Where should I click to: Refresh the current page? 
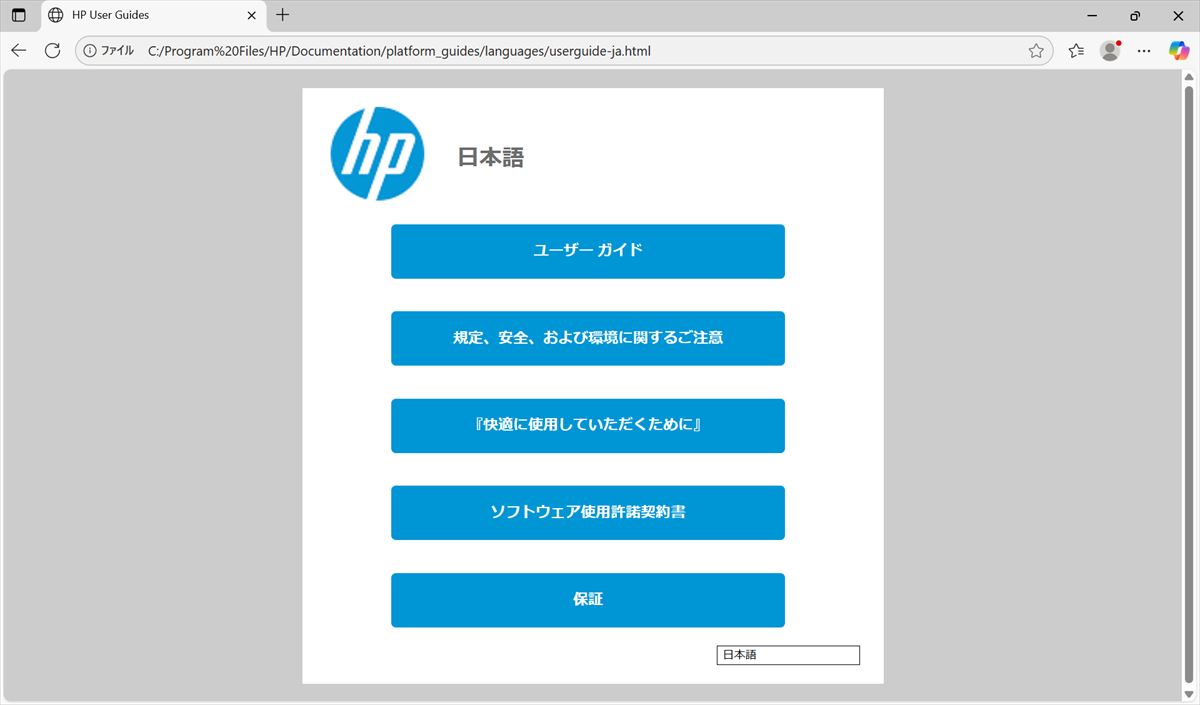[52, 51]
